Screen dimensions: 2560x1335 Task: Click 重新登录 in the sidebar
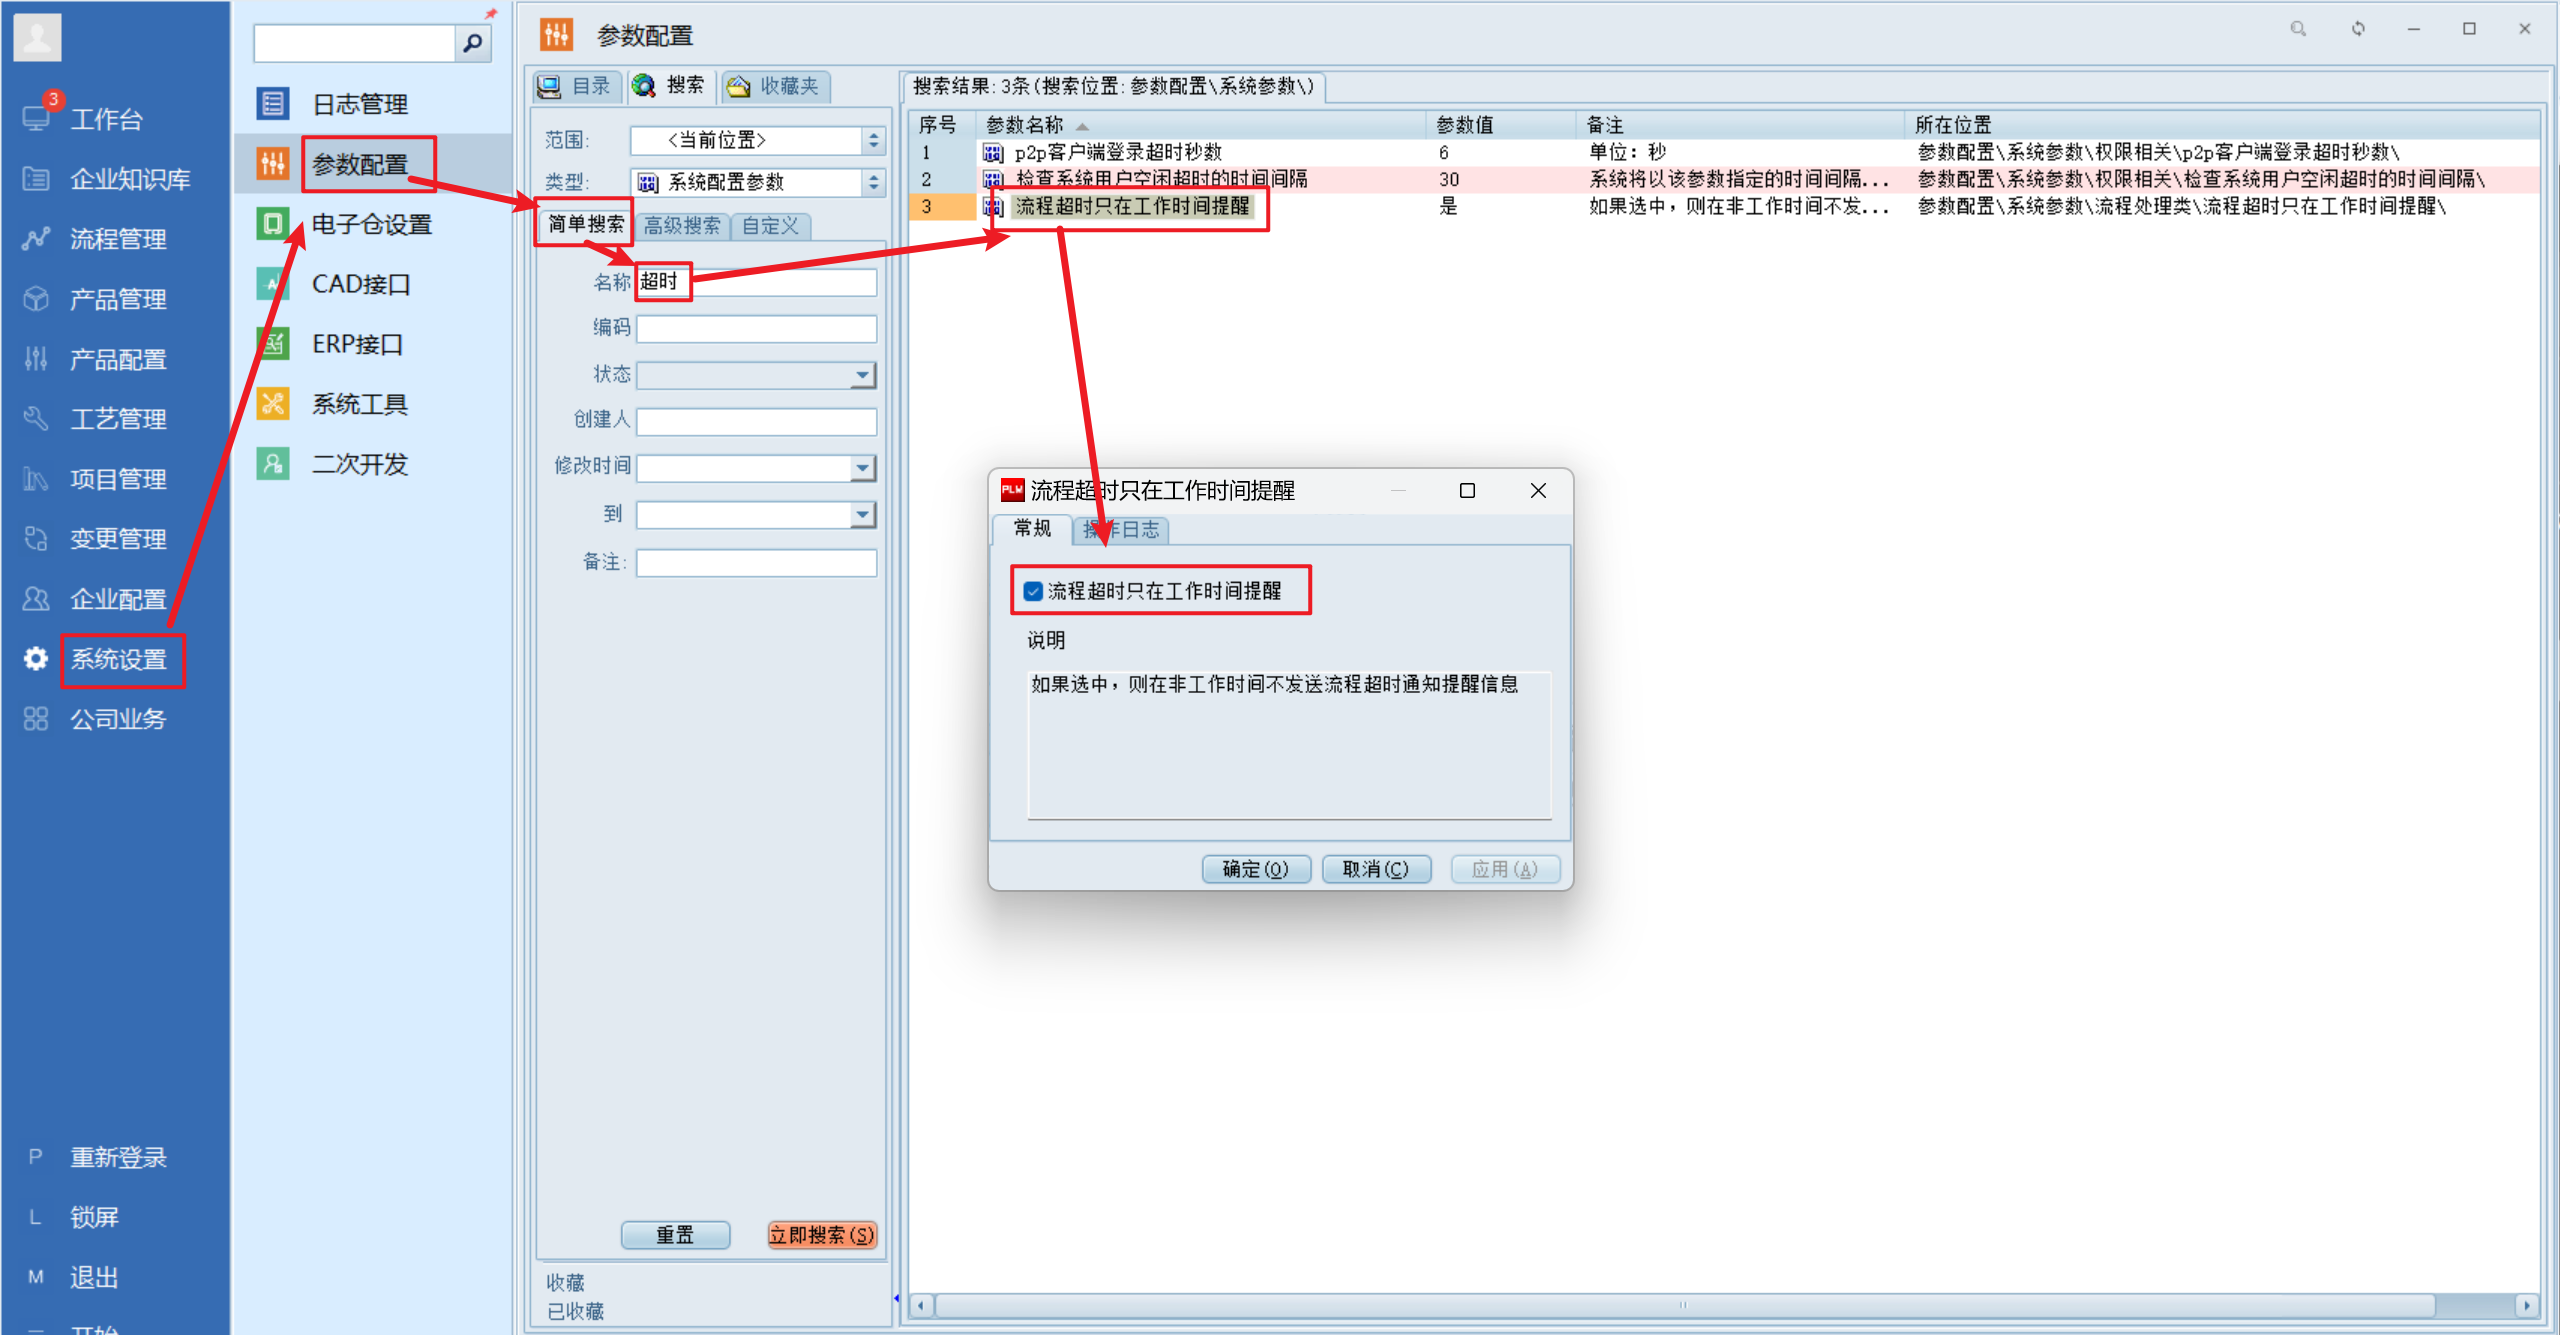tap(118, 1157)
